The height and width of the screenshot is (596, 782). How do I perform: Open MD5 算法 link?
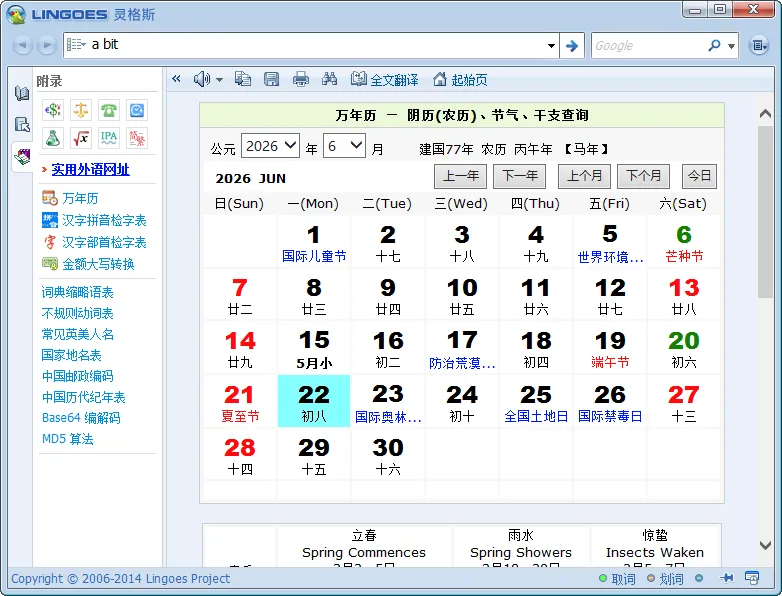pyautogui.click(x=67, y=439)
